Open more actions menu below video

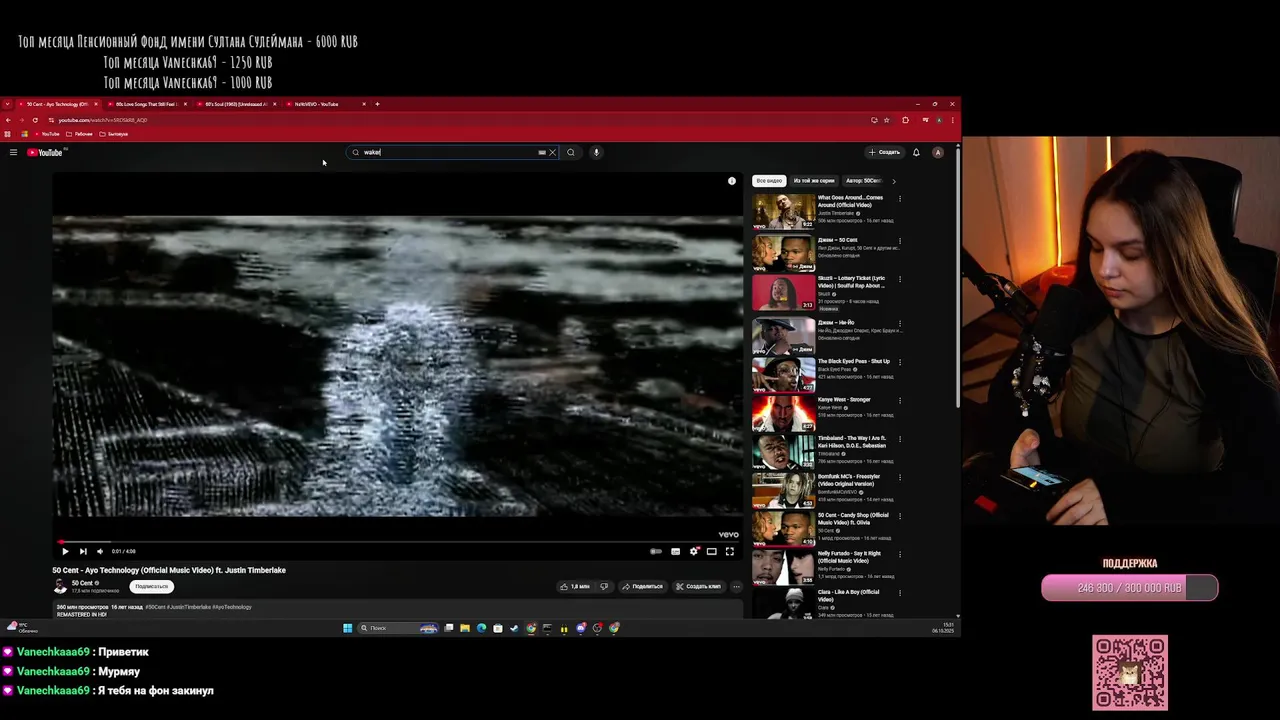point(737,586)
